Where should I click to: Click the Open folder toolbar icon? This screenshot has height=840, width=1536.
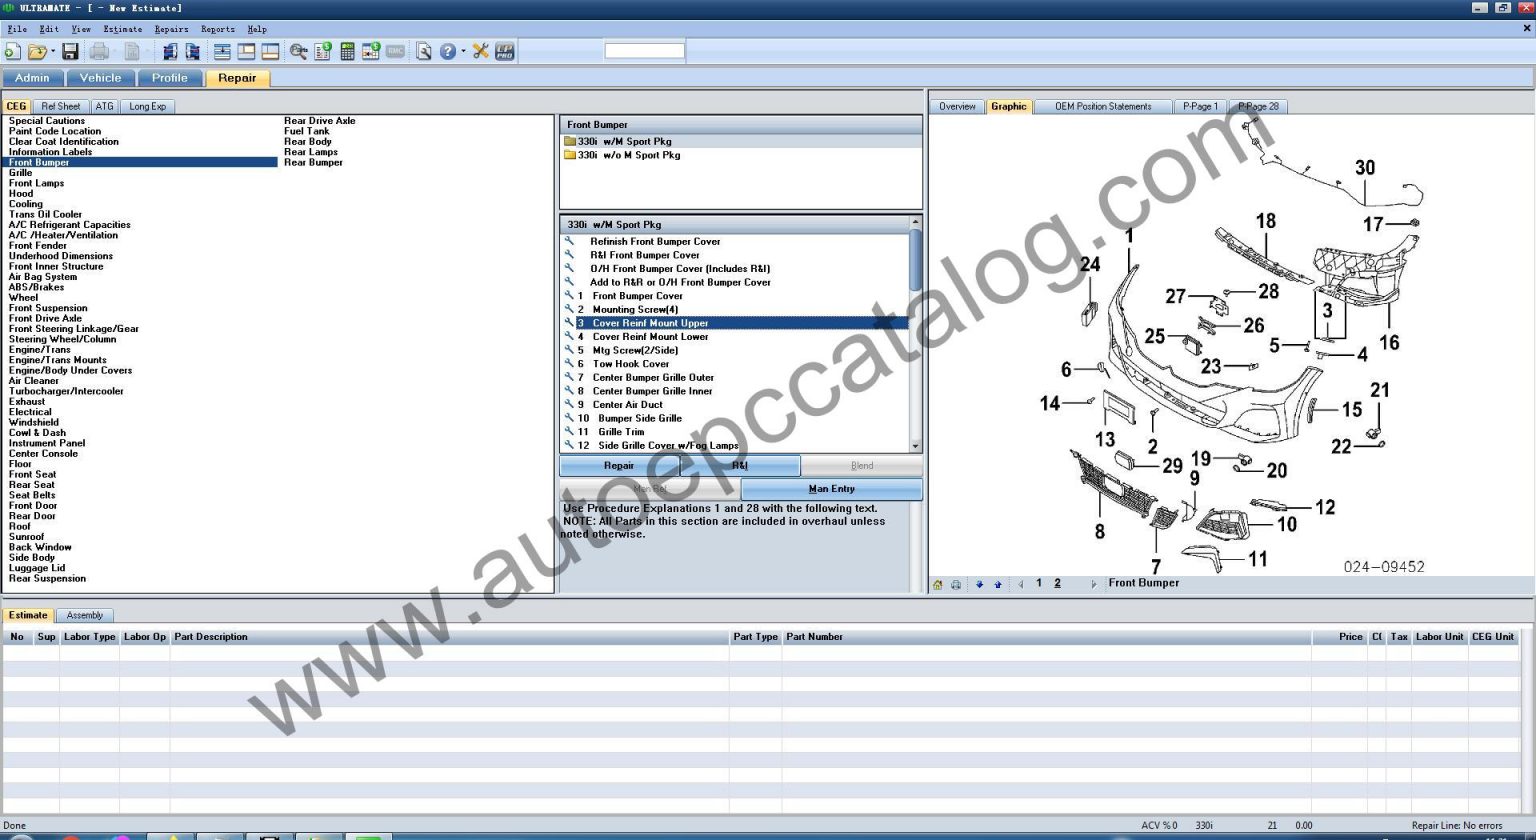coord(38,51)
